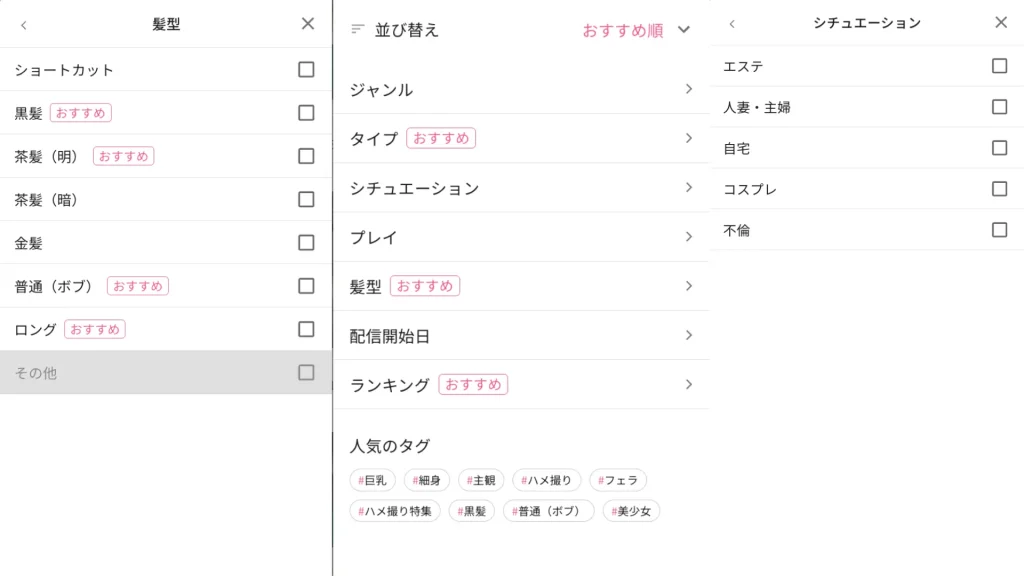Image resolution: width=1024 pixels, height=576 pixels.
Task: Expand the 配信開始日 filter
Action: coord(689,335)
